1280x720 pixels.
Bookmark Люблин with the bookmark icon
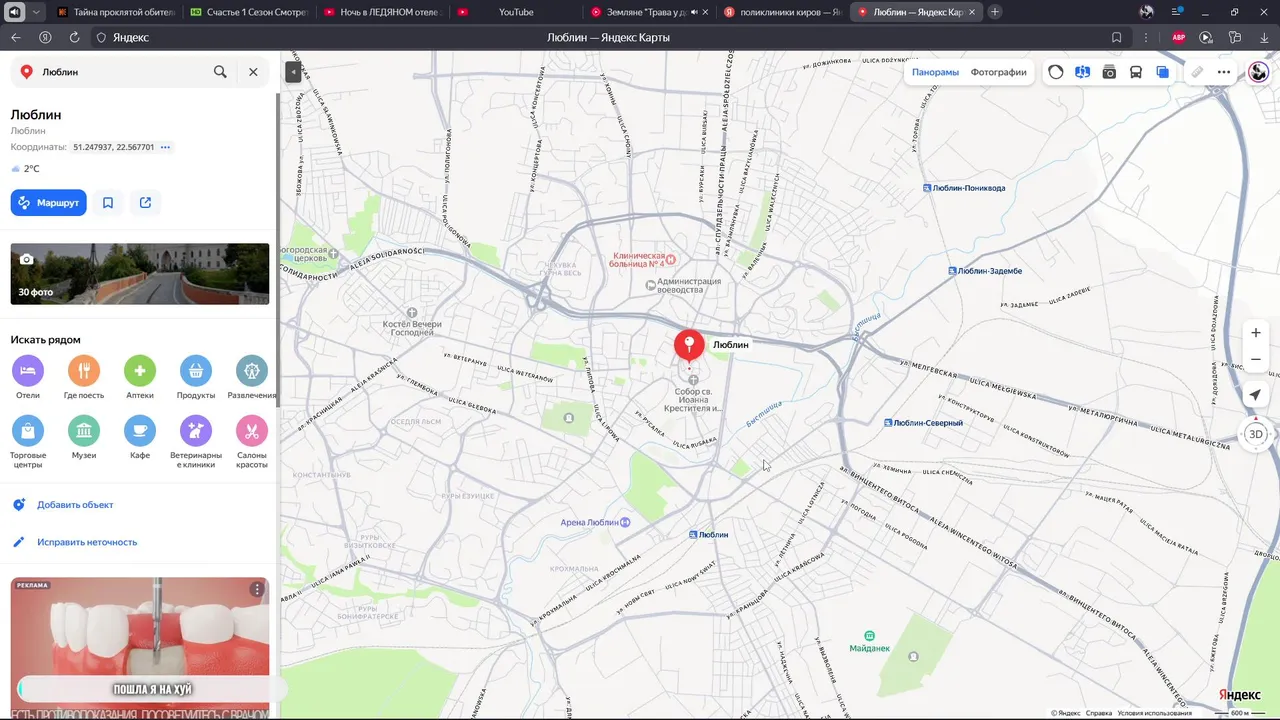(108, 203)
